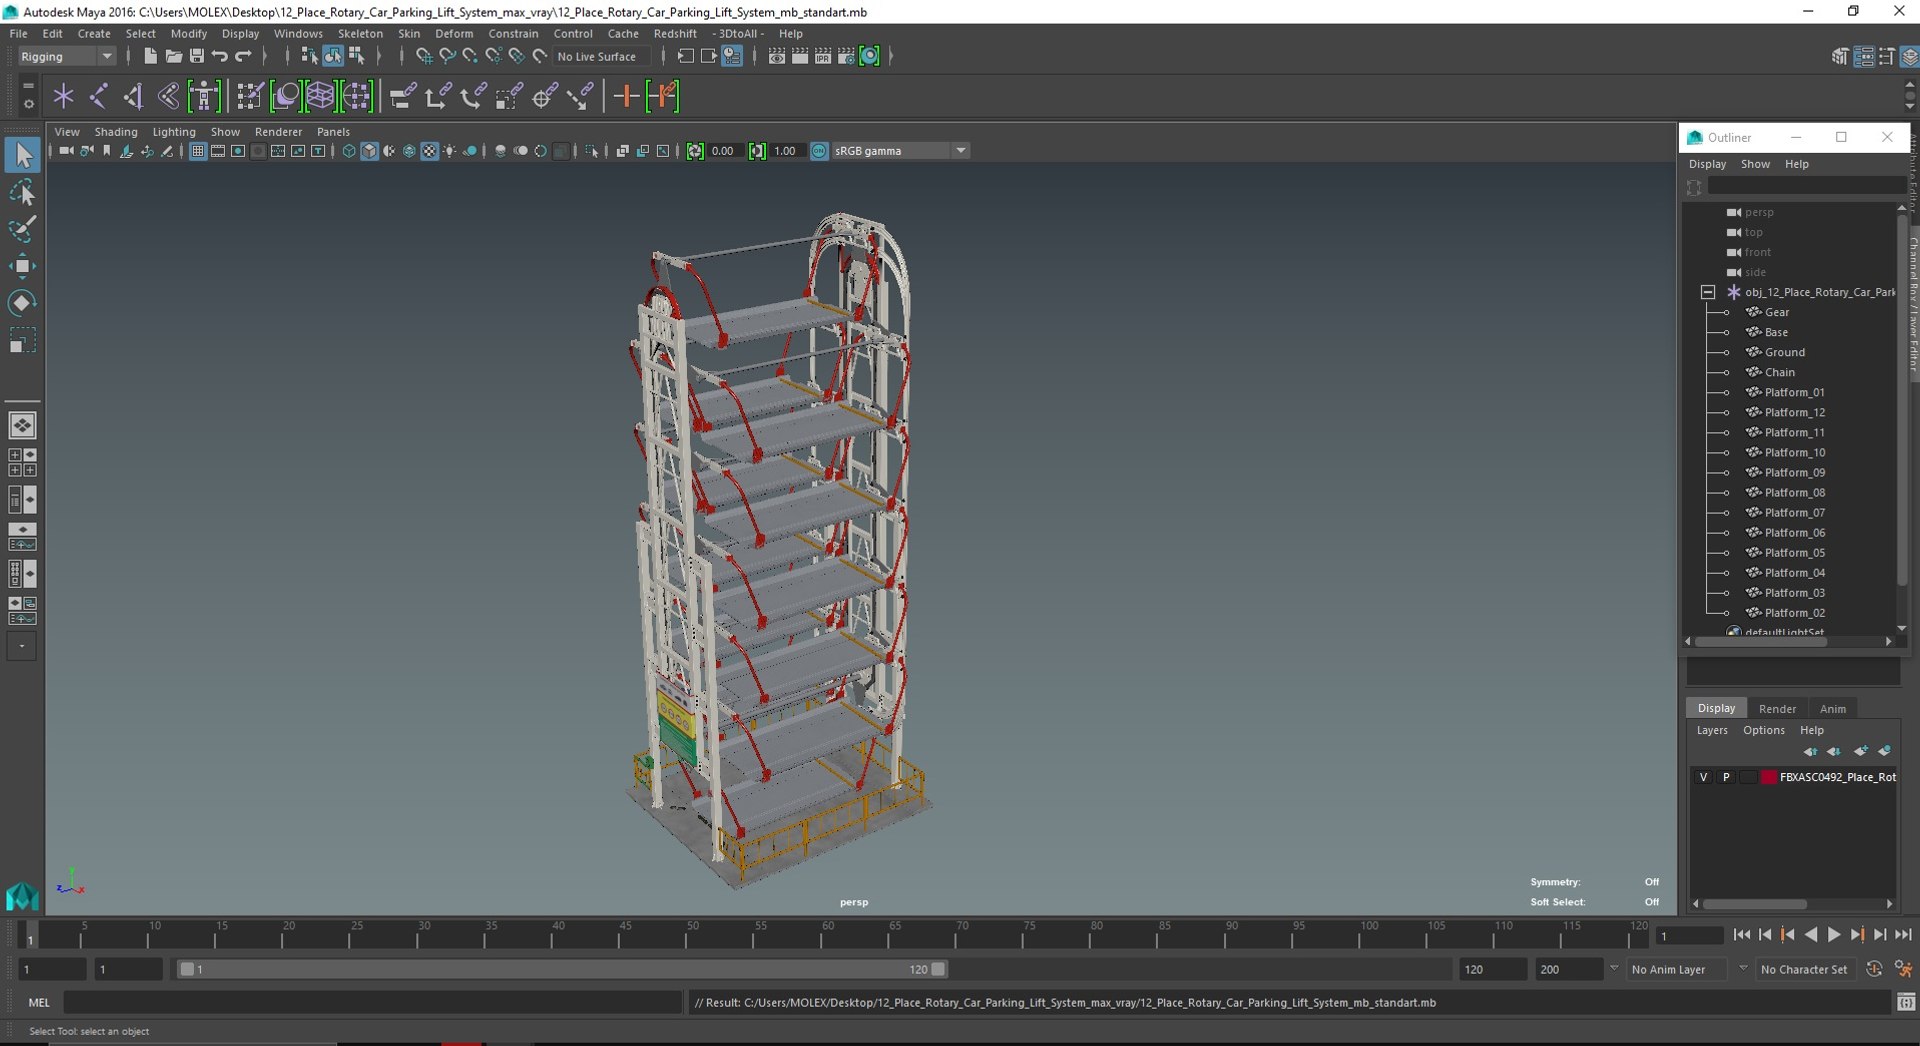Viewport: 1920px width, 1046px height.
Task: Toggle the viewport grid display button
Action: coord(198,151)
